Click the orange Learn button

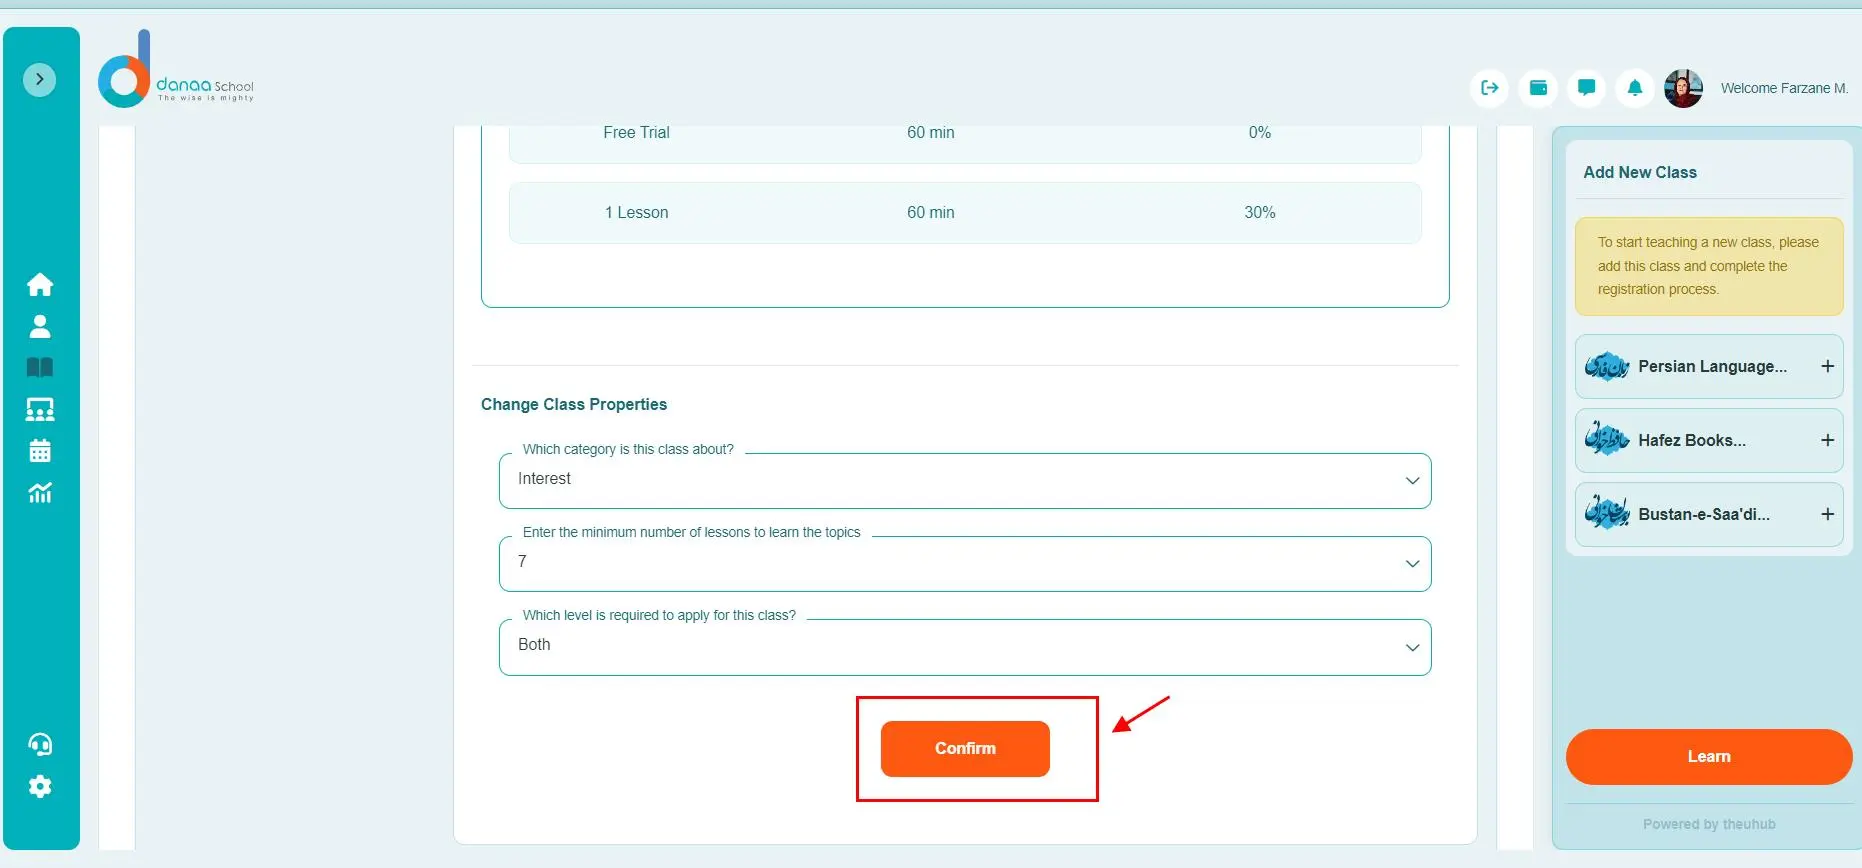coord(1708,757)
